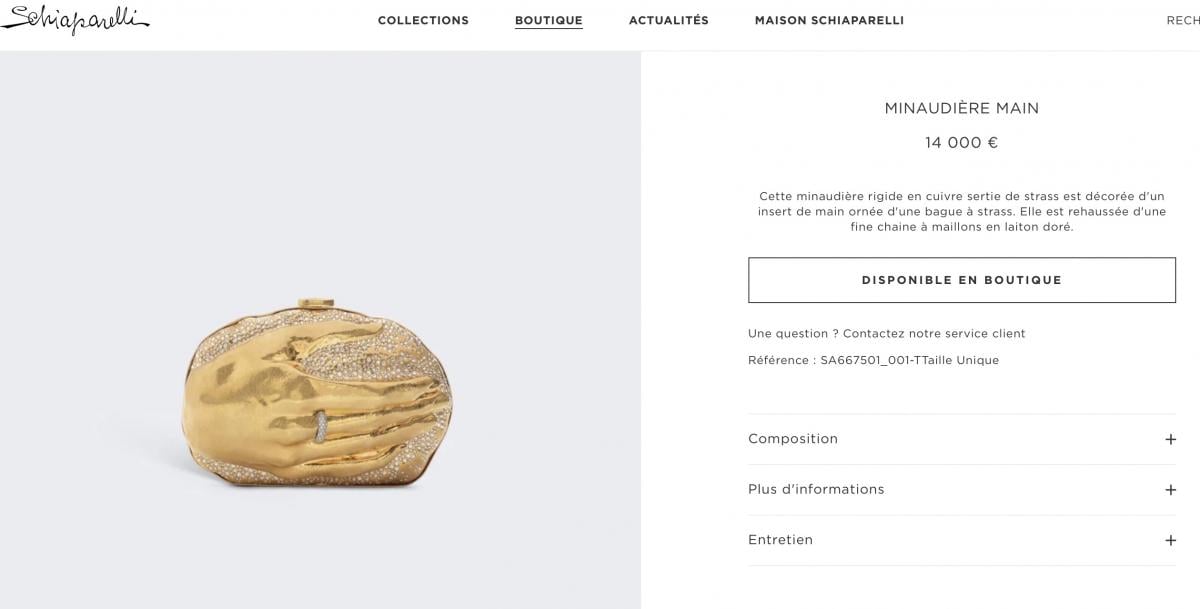Open the Collections menu

coord(423,21)
